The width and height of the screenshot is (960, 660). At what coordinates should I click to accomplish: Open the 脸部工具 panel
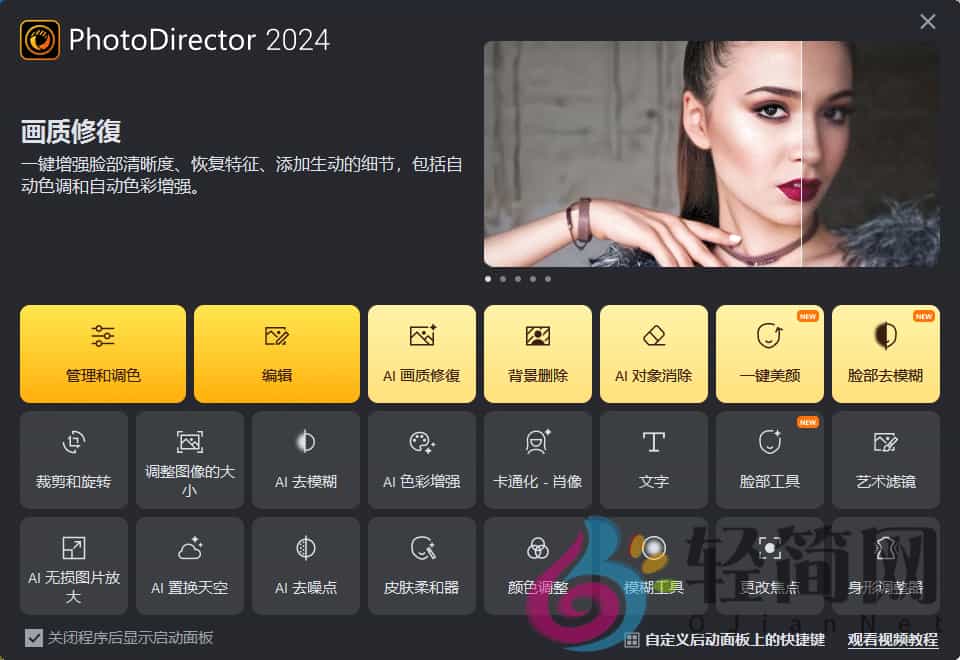tap(770, 459)
